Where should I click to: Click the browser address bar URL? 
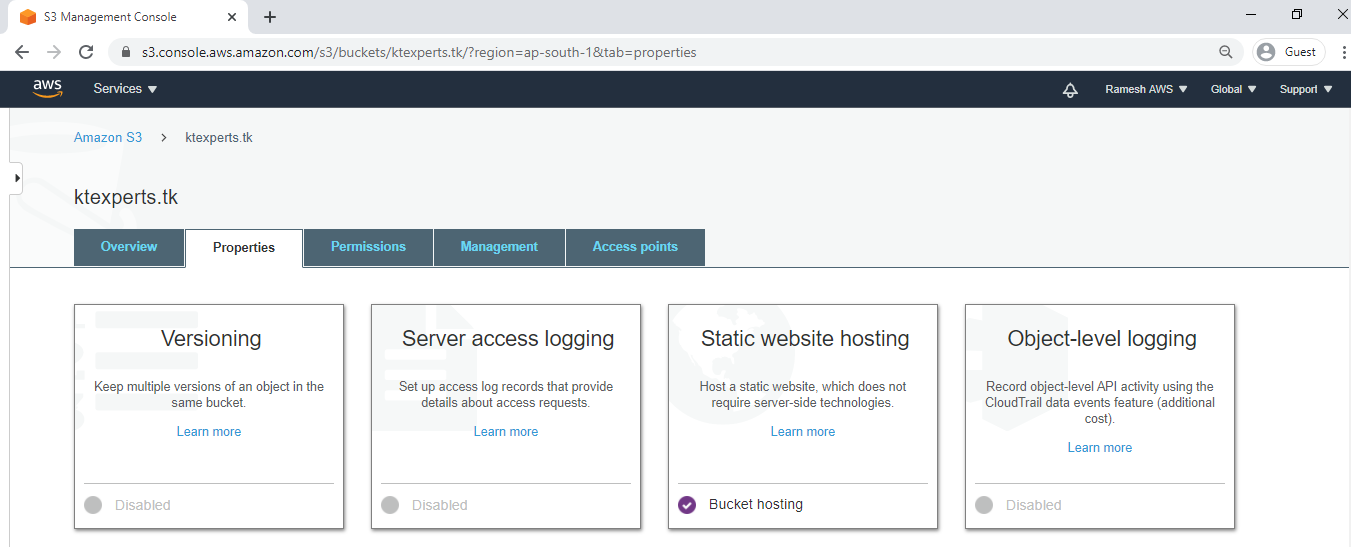(x=419, y=52)
